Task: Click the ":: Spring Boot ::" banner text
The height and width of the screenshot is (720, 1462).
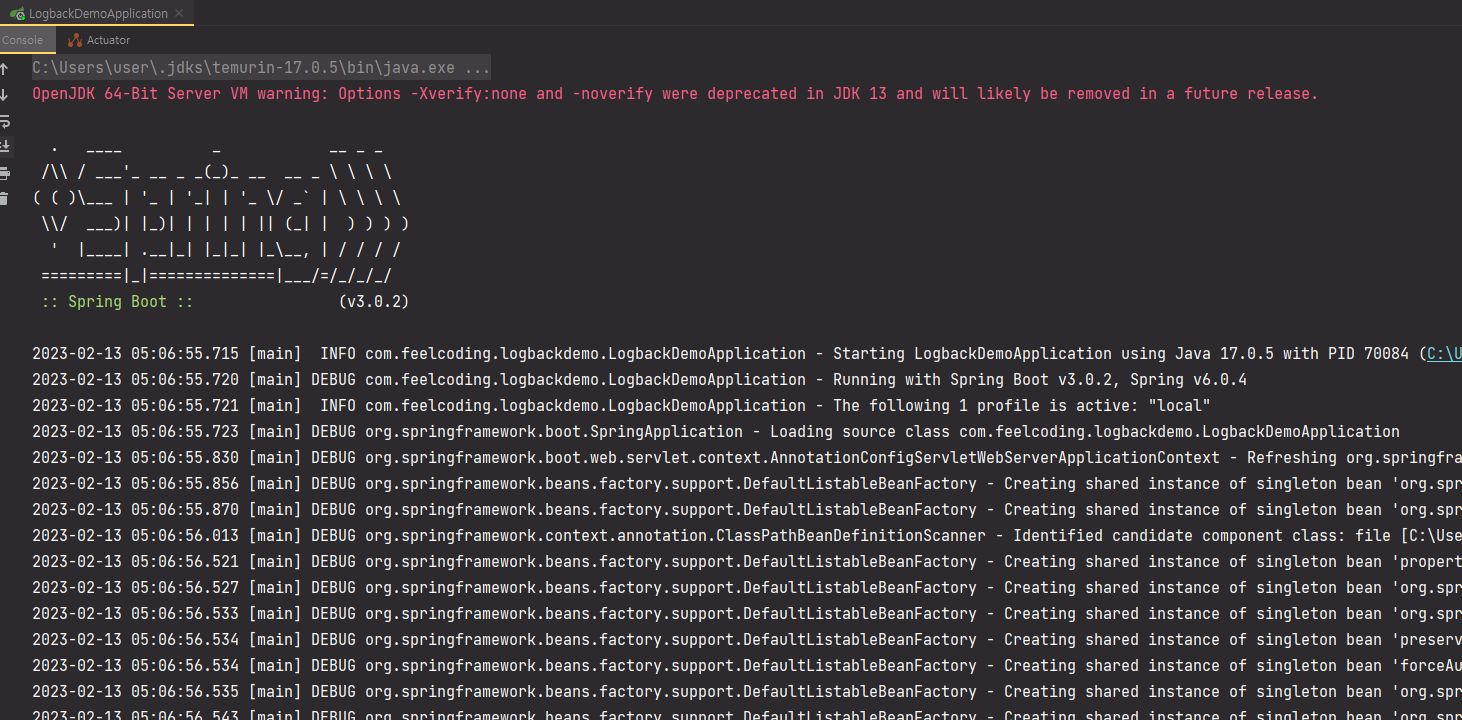Action: (118, 301)
